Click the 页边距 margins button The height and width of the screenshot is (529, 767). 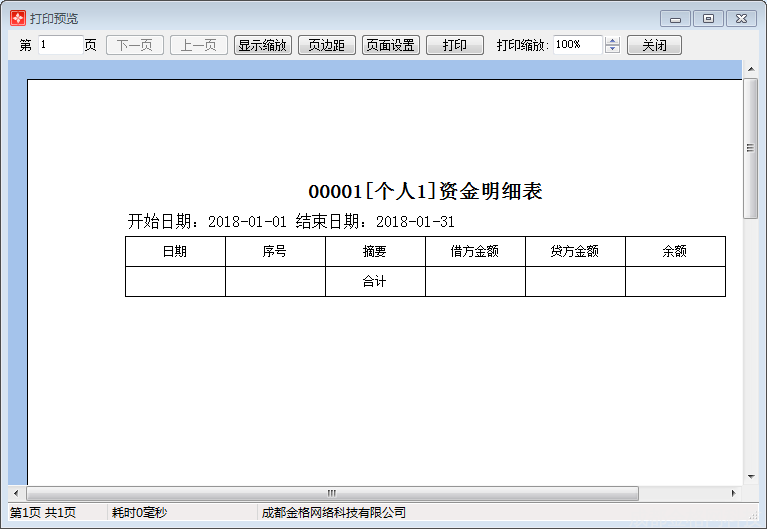point(326,45)
